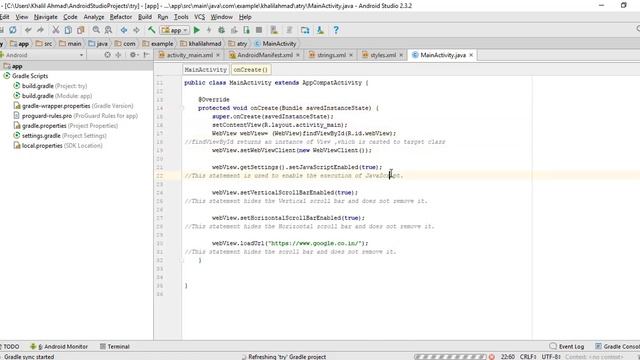
Task: Switch to the activity_main.xml tab
Action: (x=190, y=55)
